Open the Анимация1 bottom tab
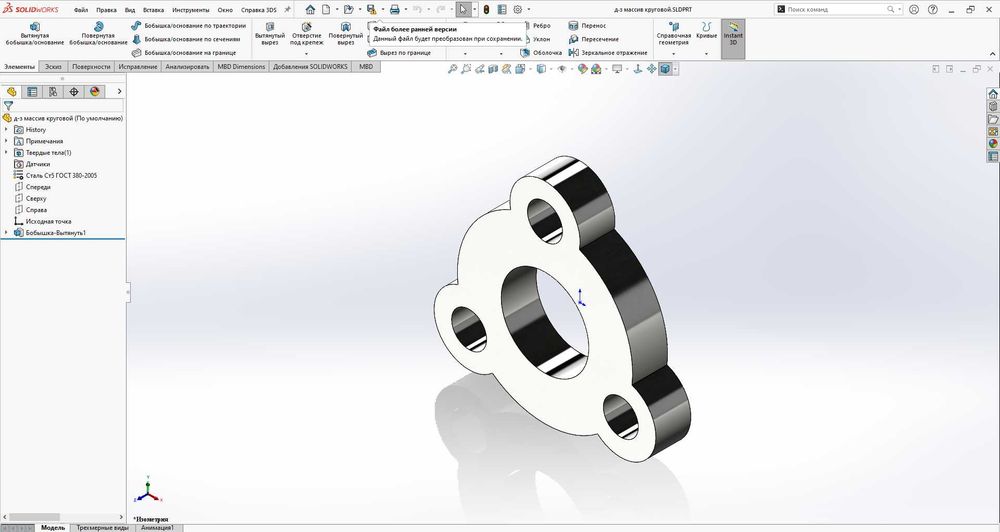The image size is (1000, 532). coord(157,528)
